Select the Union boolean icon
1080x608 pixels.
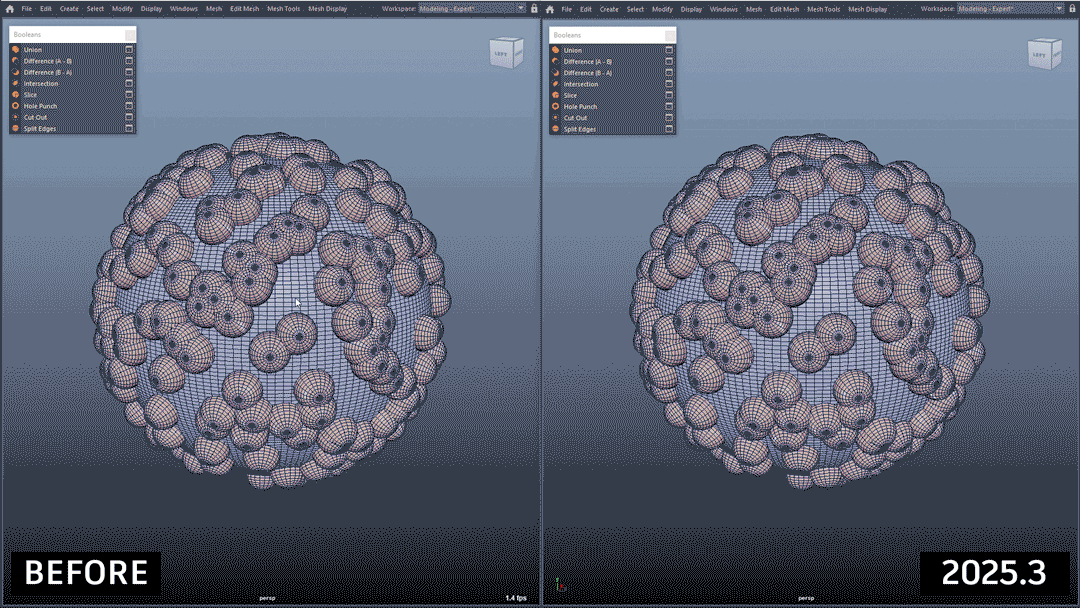(17, 49)
